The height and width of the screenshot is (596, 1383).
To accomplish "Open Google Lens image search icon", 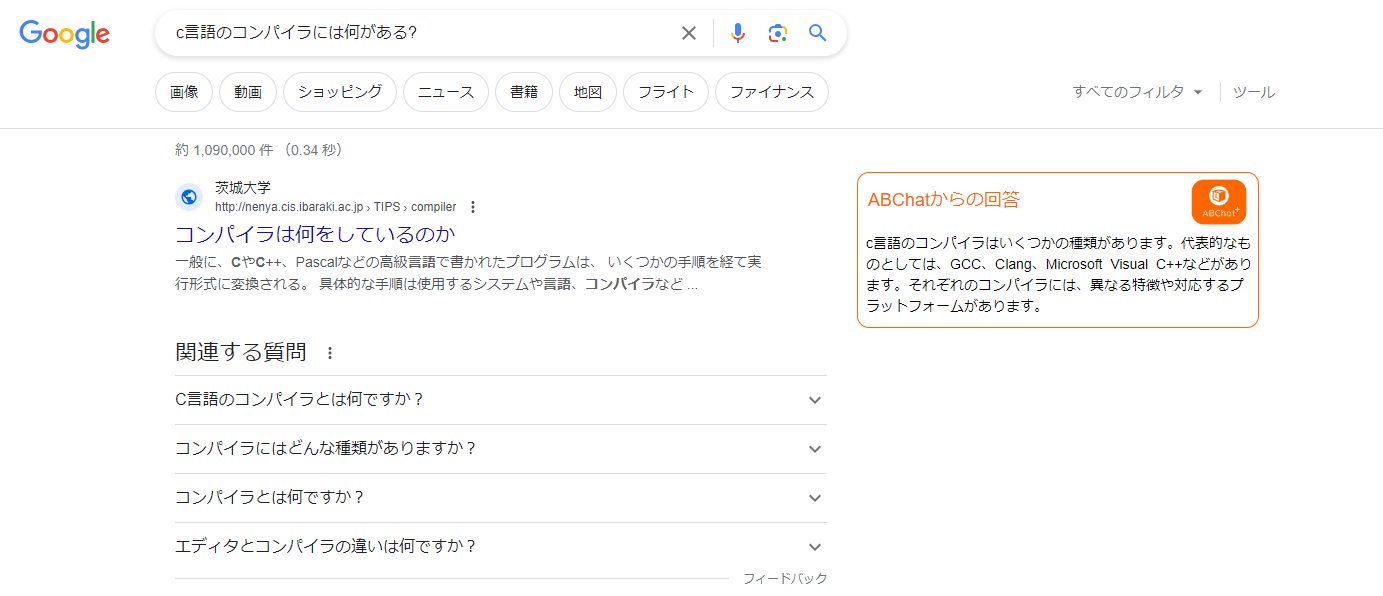I will [x=777, y=33].
